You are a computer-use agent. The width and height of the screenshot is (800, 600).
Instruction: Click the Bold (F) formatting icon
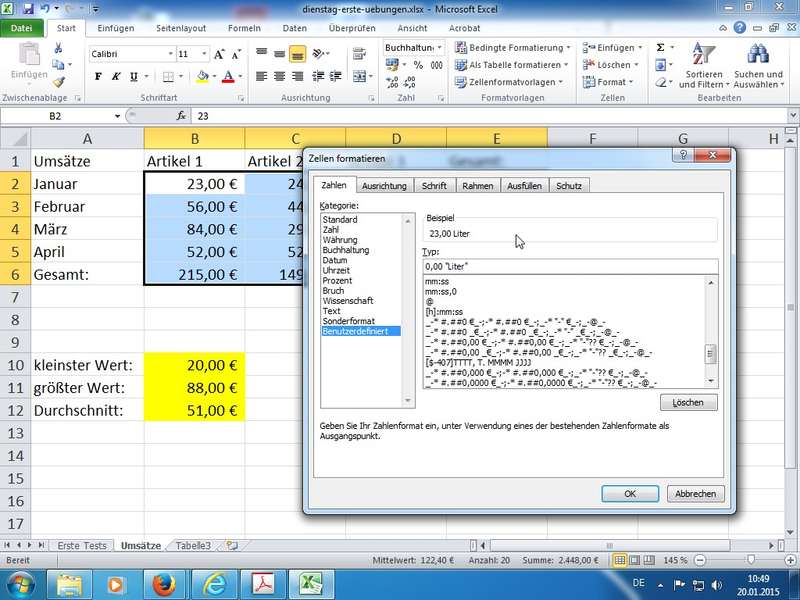pos(98,76)
